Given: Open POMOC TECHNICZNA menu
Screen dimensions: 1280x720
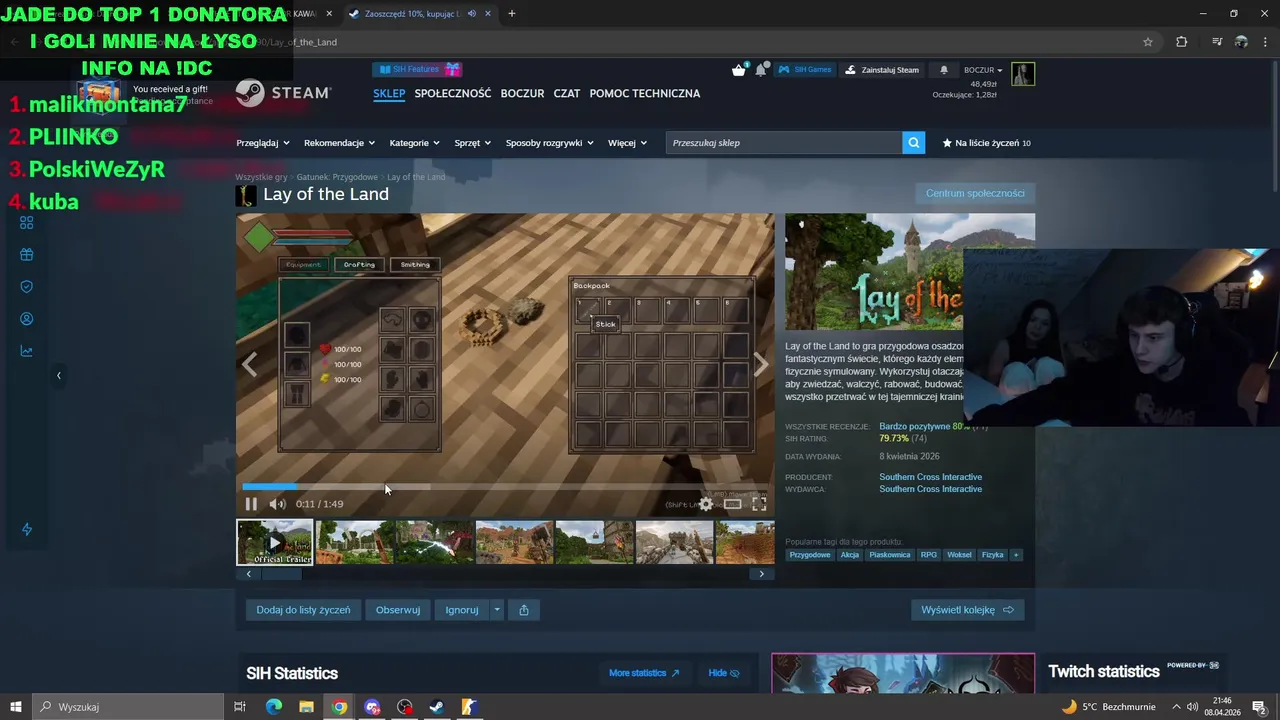Looking at the screenshot, I should tap(645, 93).
